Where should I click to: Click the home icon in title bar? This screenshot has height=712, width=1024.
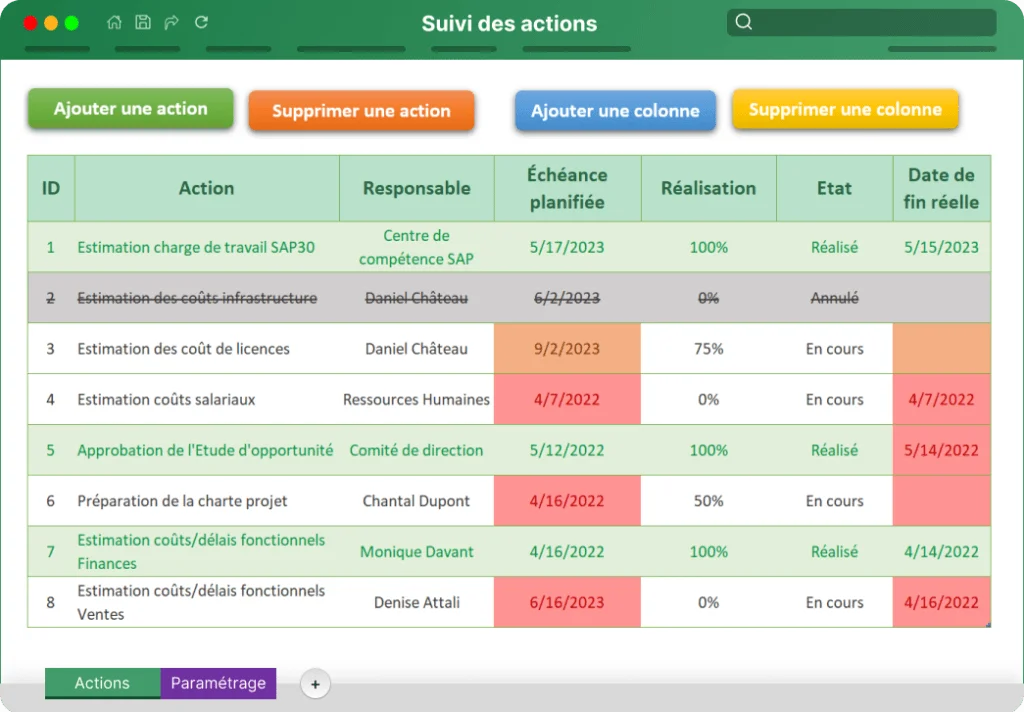(x=114, y=22)
